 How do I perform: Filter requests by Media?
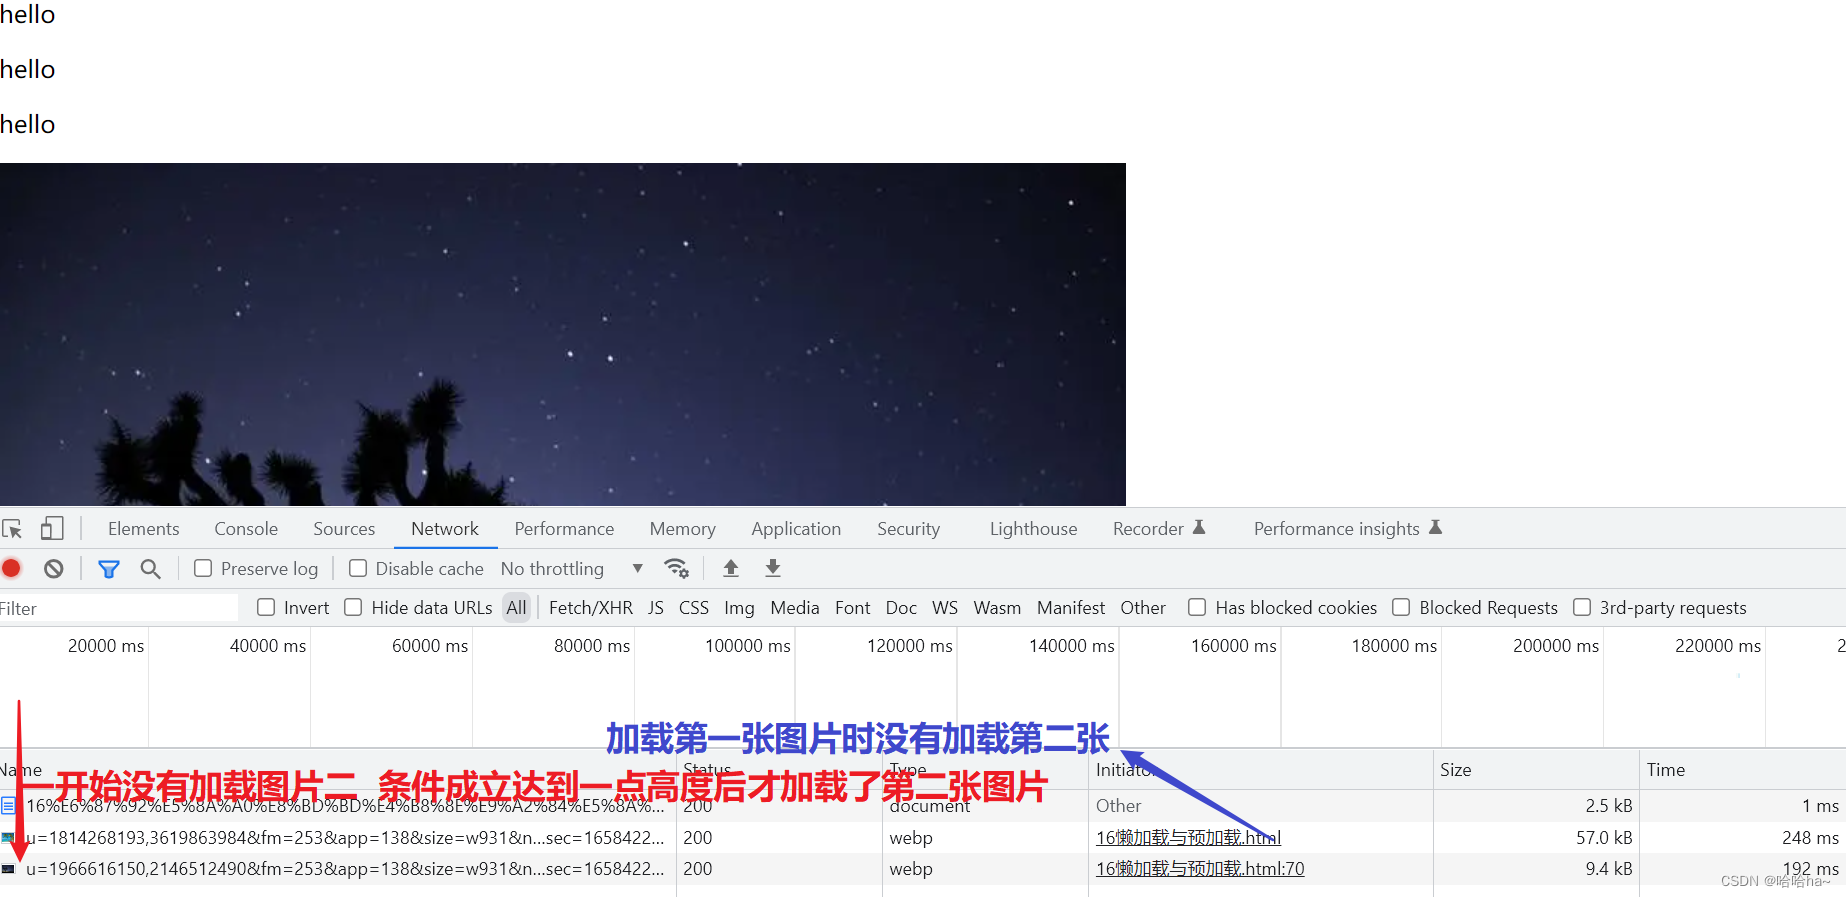[x=795, y=607]
